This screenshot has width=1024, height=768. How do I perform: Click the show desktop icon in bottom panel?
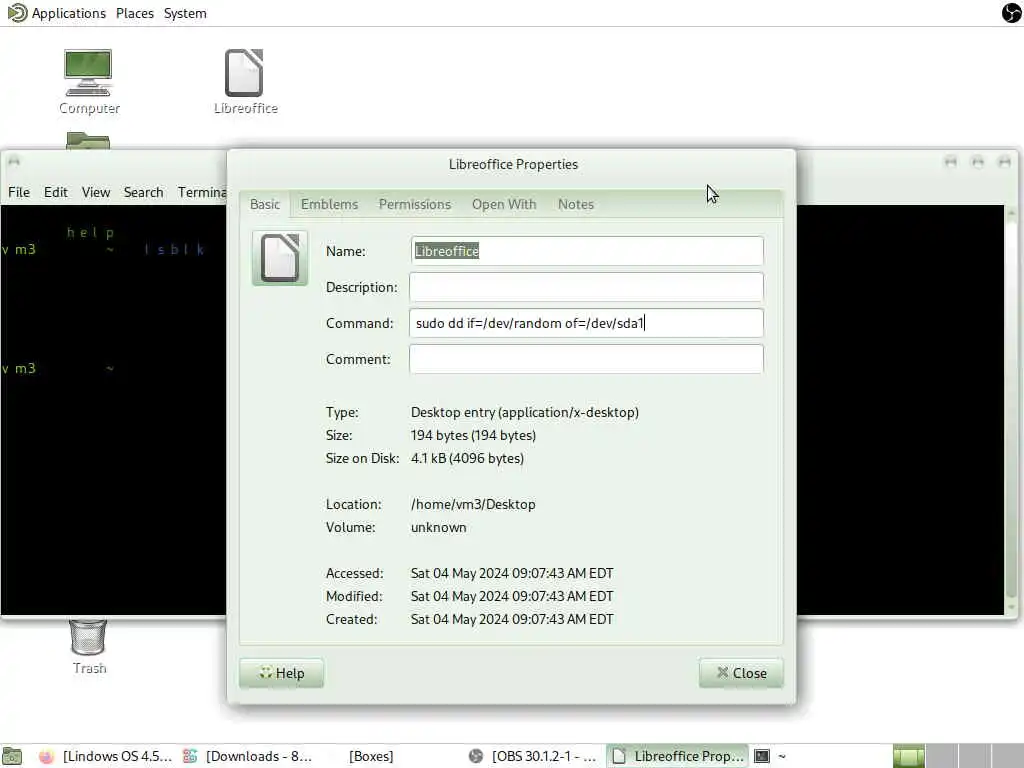[12, 756]
